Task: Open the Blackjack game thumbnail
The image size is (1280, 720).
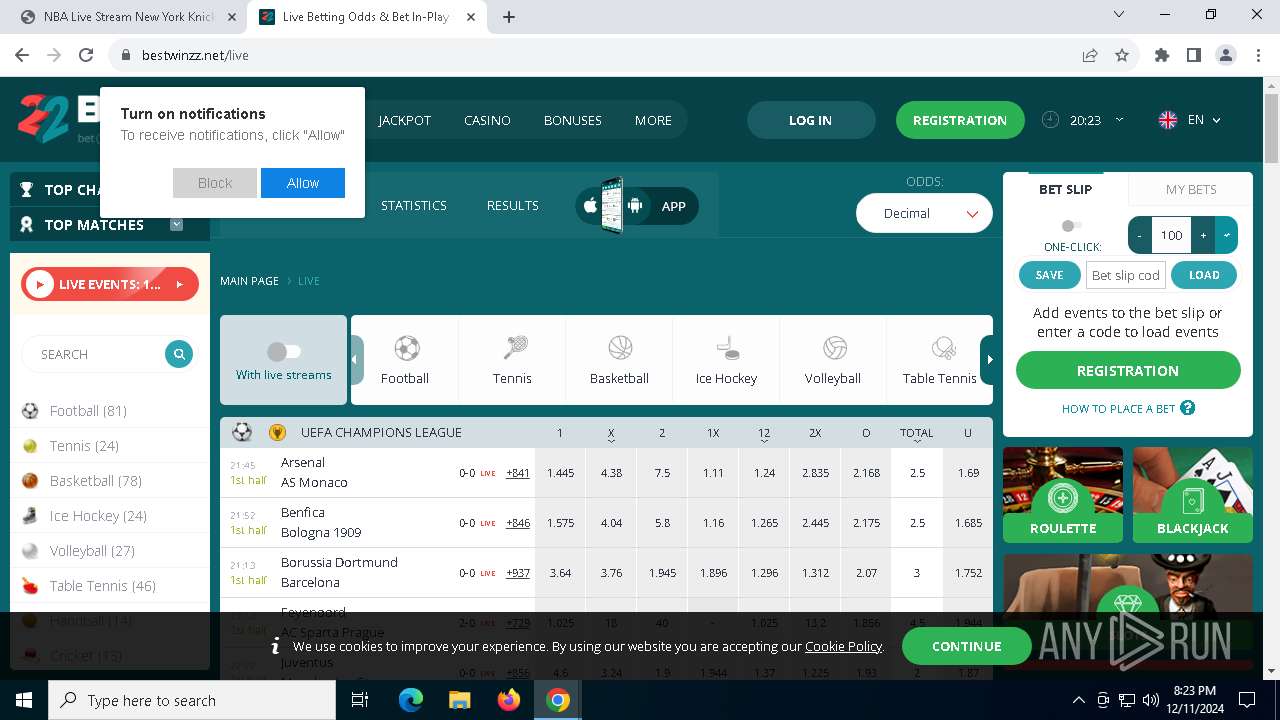Action: point(1193,495)
